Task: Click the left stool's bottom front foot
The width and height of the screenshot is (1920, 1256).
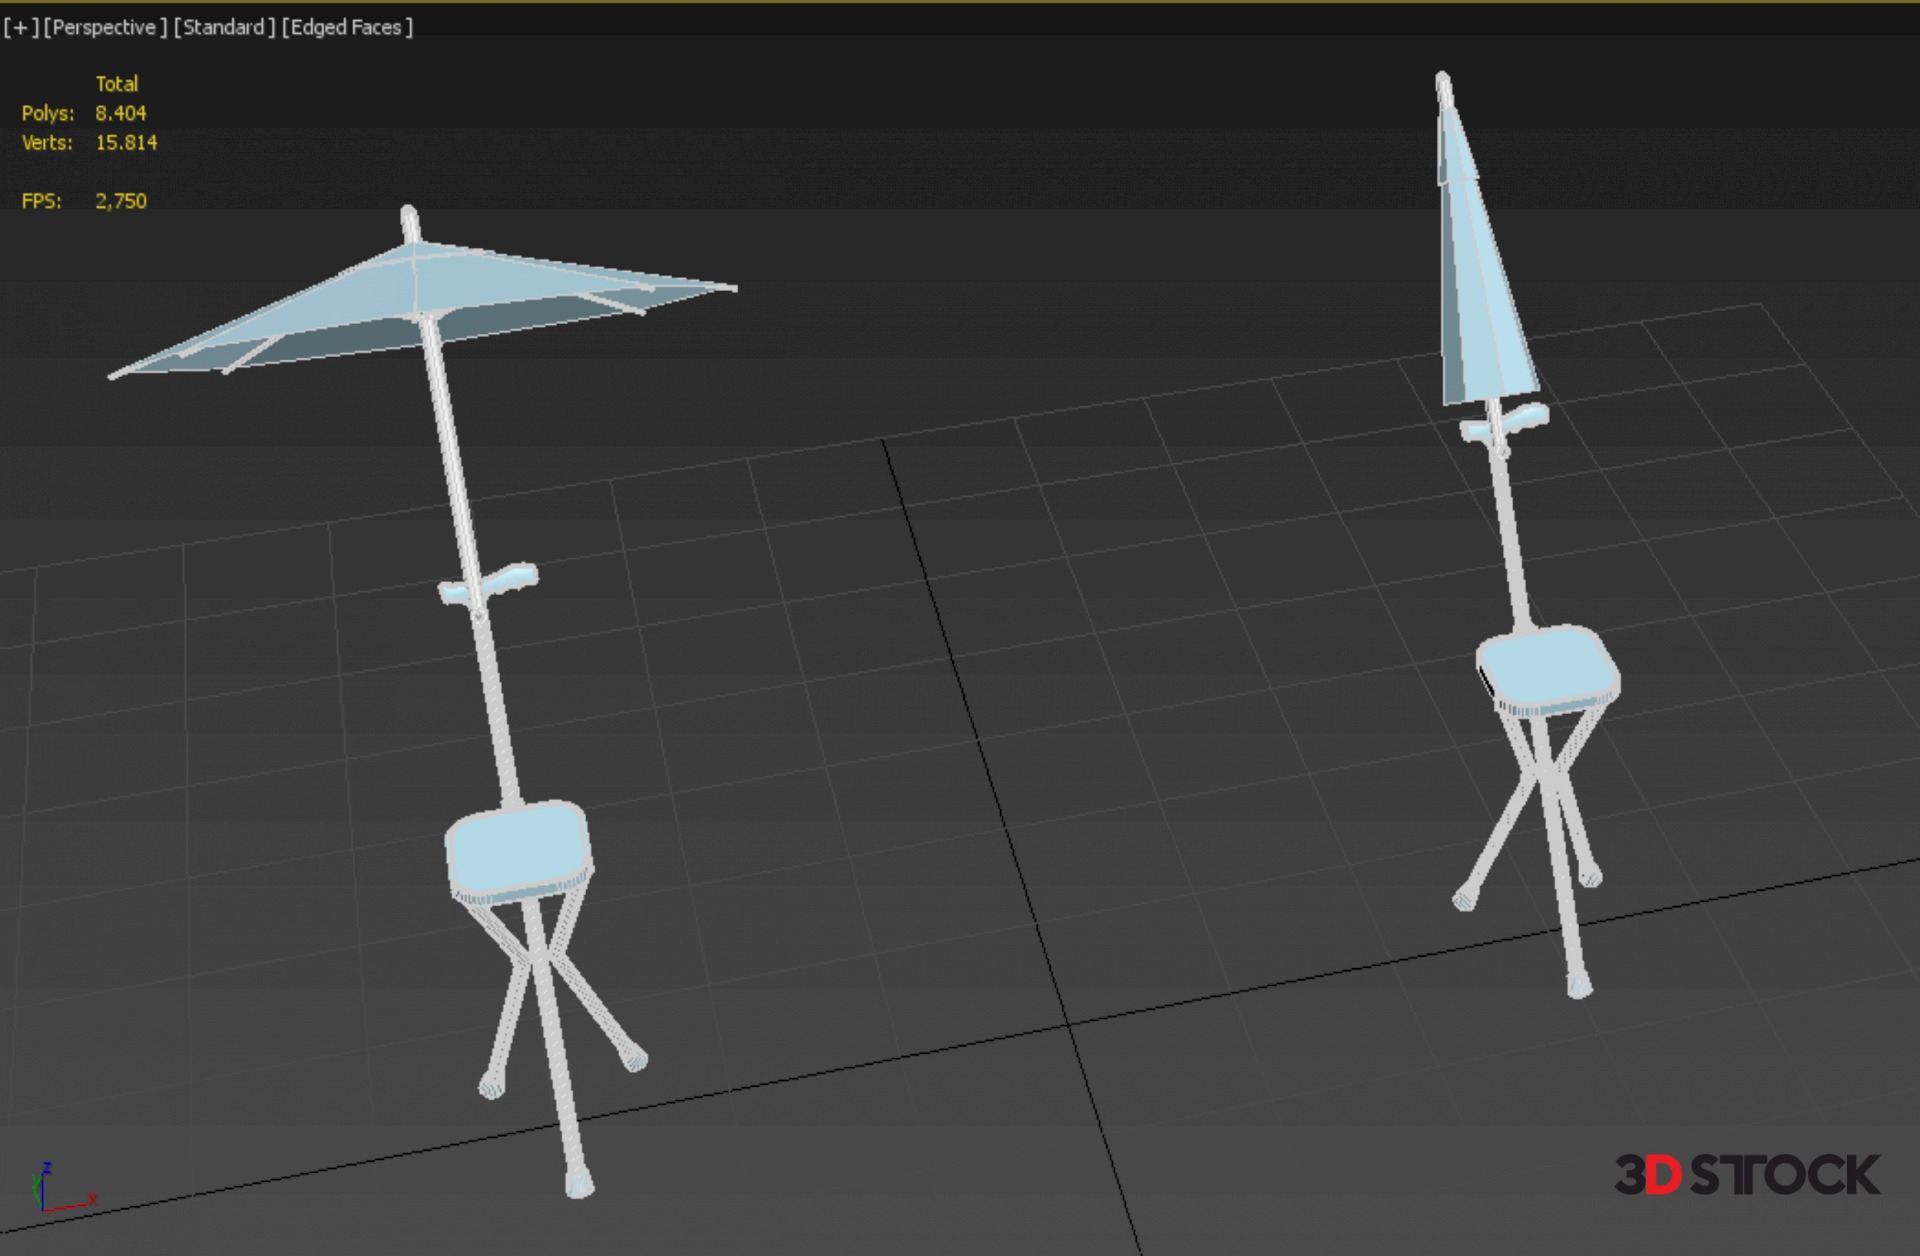Action: click(x=579, y=1185)
